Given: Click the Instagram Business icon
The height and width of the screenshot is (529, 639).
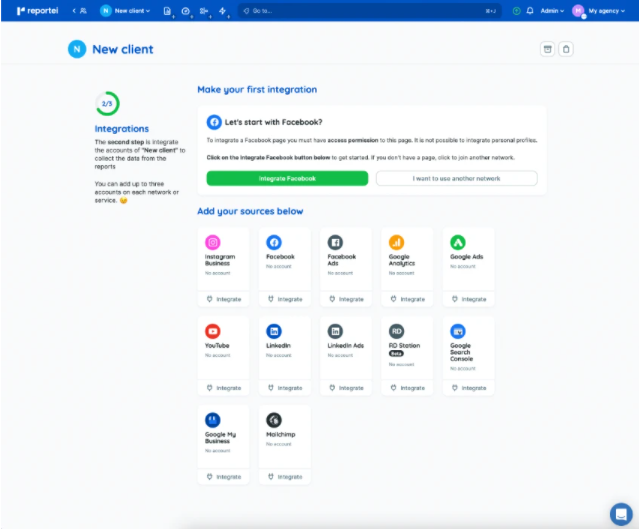Looking at the screenshot, I should point(213,242).
